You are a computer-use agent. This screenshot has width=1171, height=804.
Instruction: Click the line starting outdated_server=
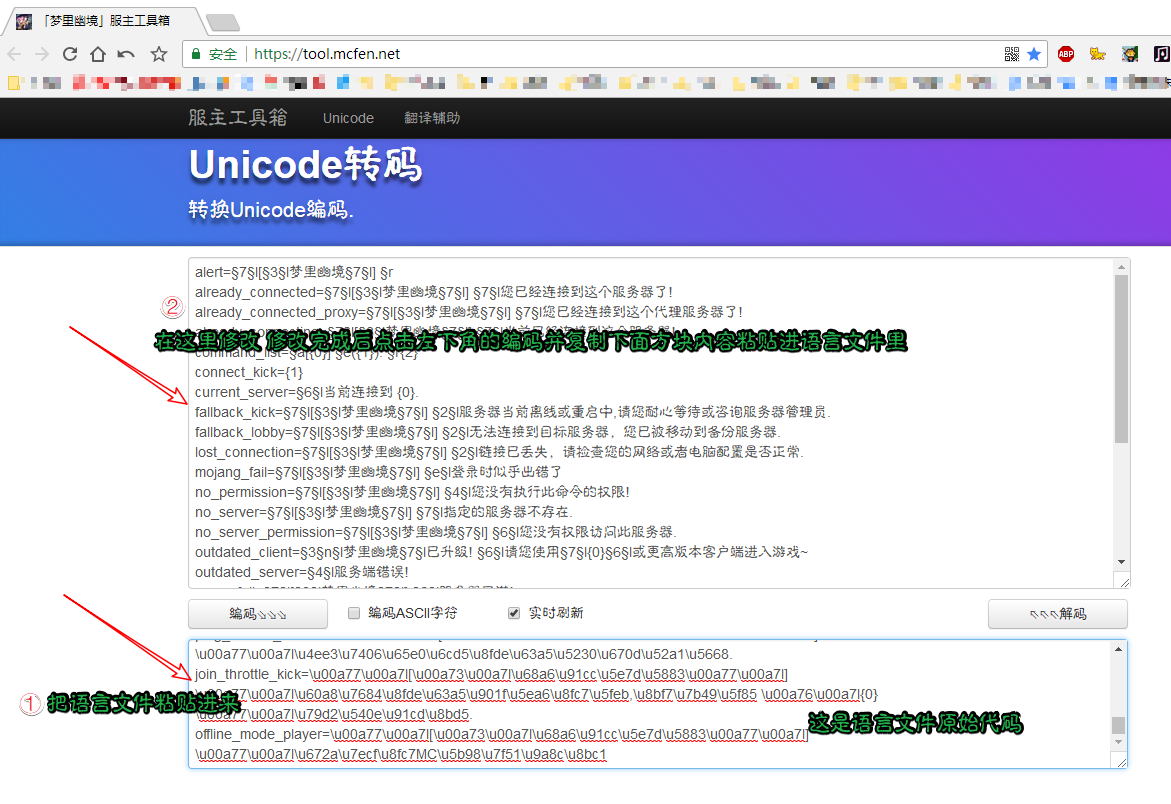click(302, 572)
